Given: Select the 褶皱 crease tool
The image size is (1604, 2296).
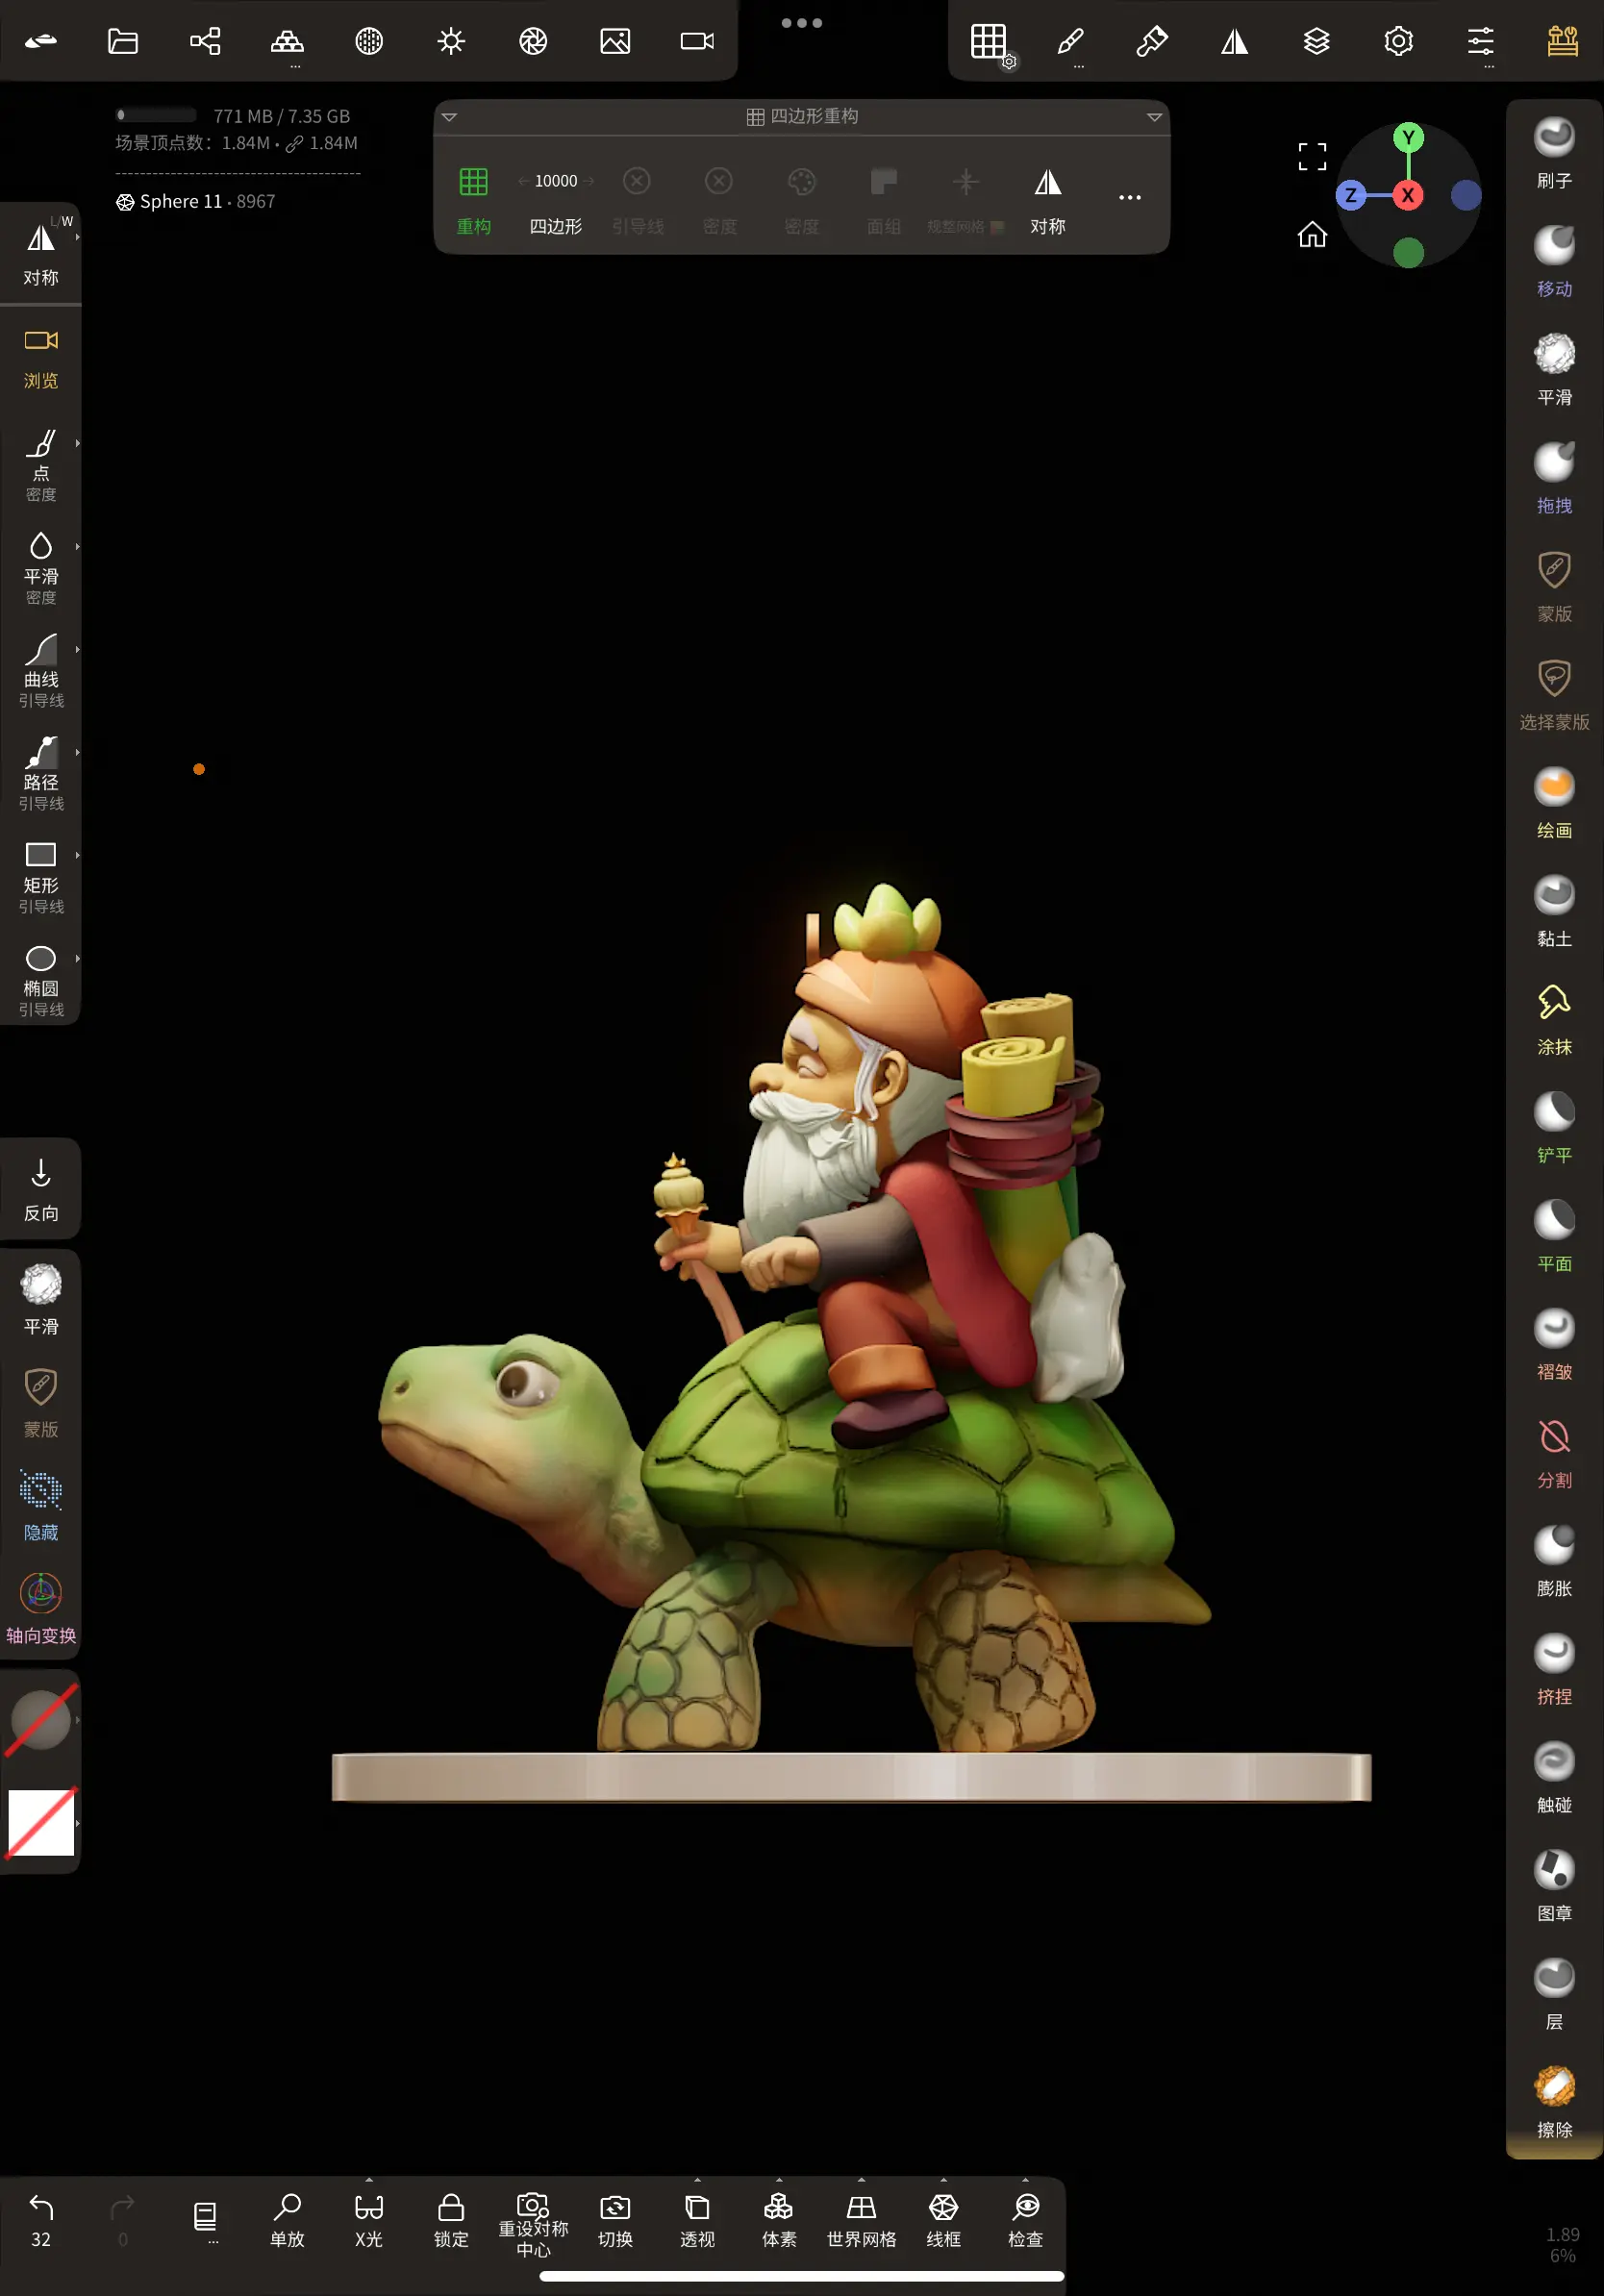Looking at the screenshot, I should [1554, 1345].
